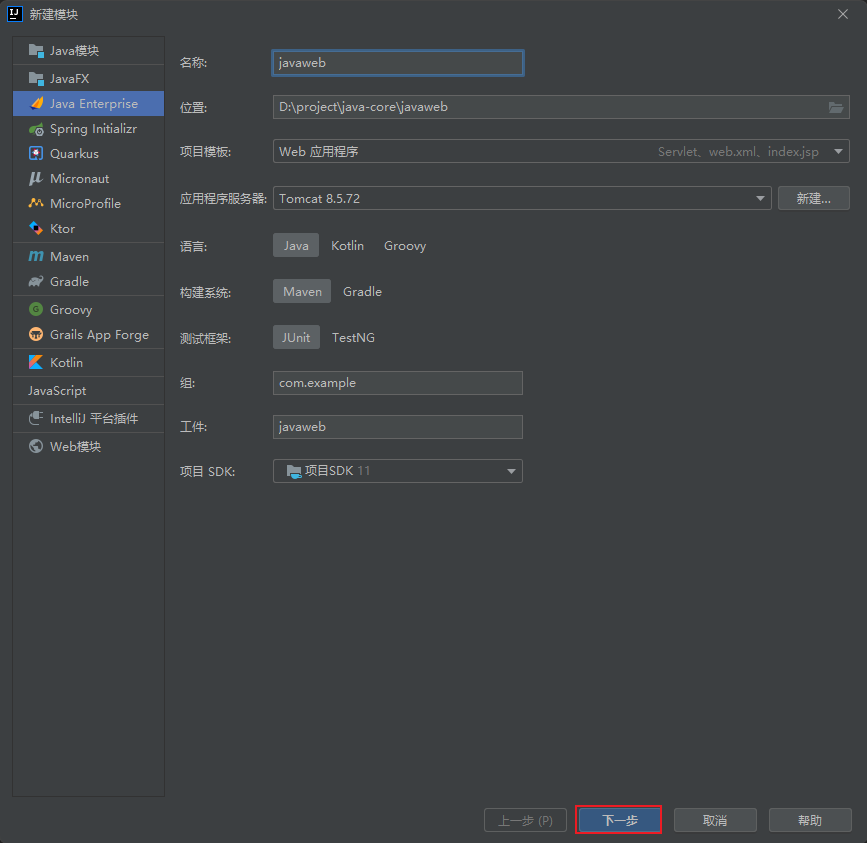
Task: Click the MicroProfile icon
Action: click(36, 203)
